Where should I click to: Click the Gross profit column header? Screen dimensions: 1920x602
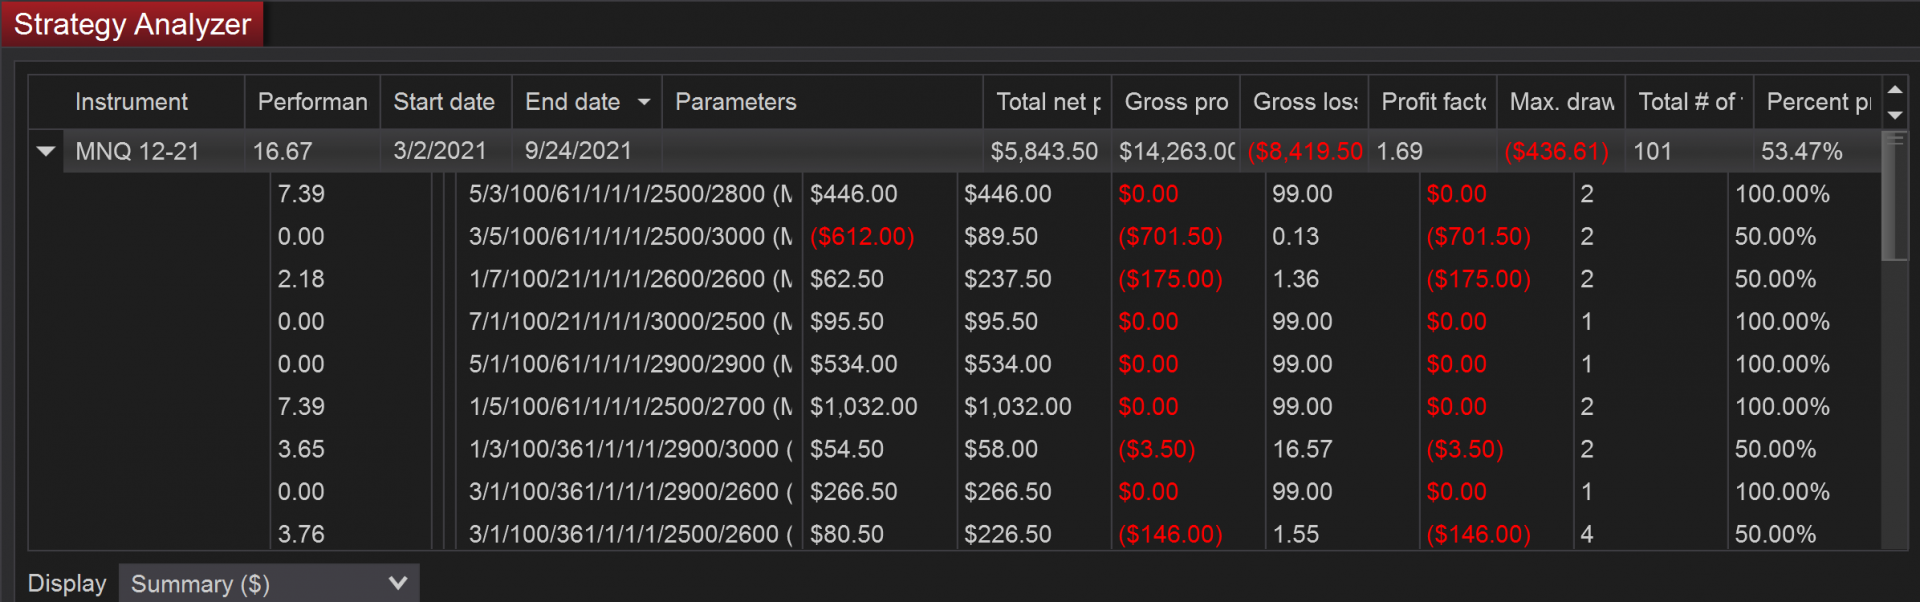point(1175,102)
